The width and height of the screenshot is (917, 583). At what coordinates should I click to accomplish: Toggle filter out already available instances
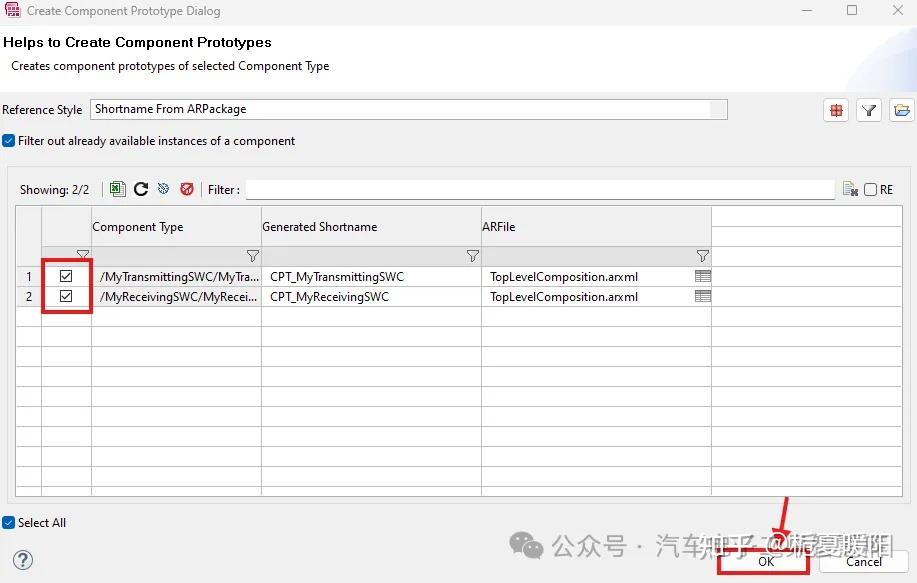[9, 141]
